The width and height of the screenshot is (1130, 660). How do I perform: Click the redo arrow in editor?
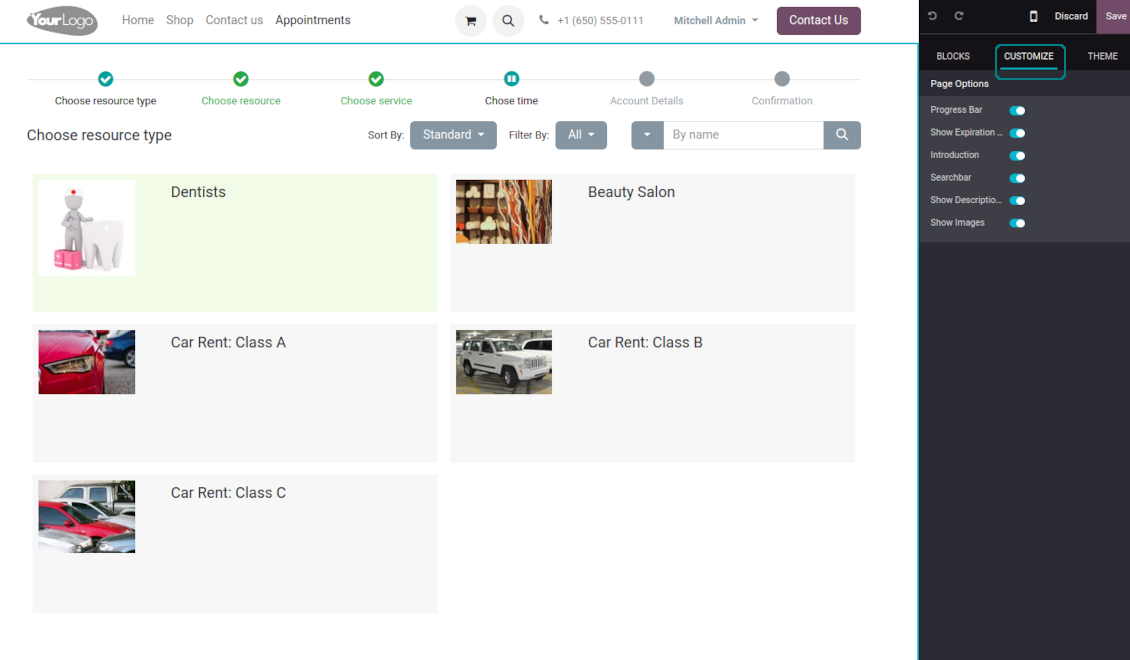point(959,16)
